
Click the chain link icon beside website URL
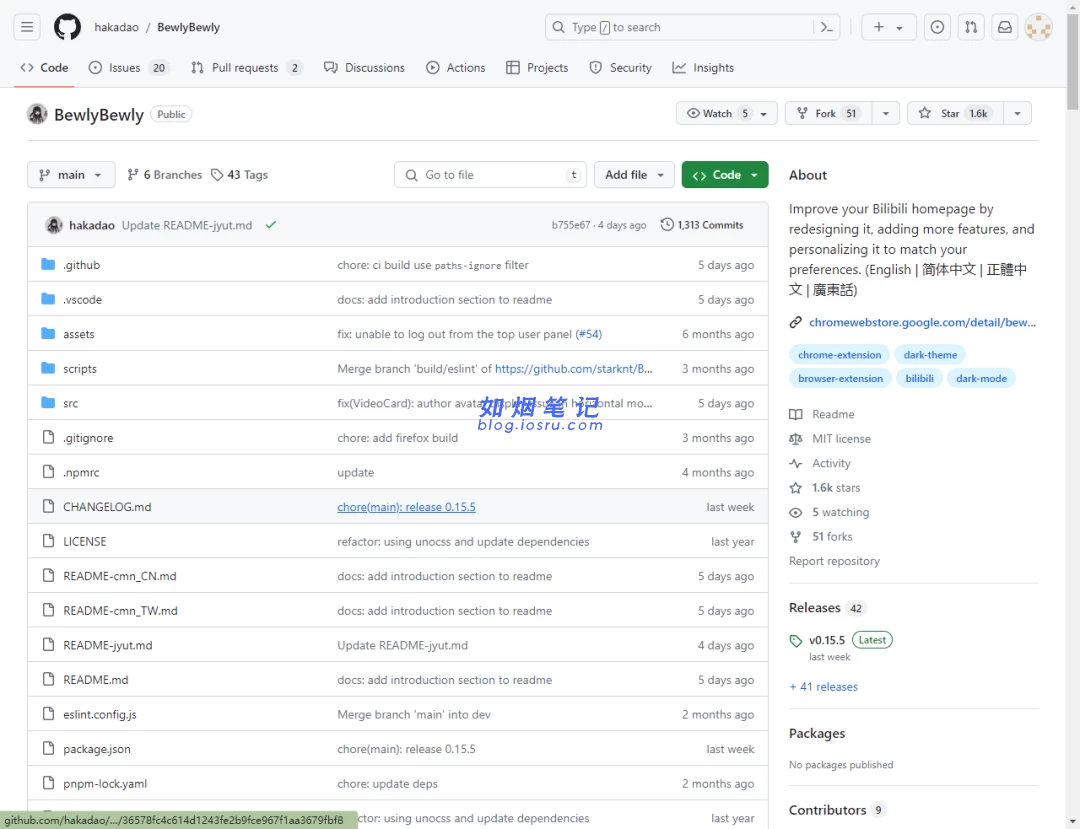[x=796, y=322]
